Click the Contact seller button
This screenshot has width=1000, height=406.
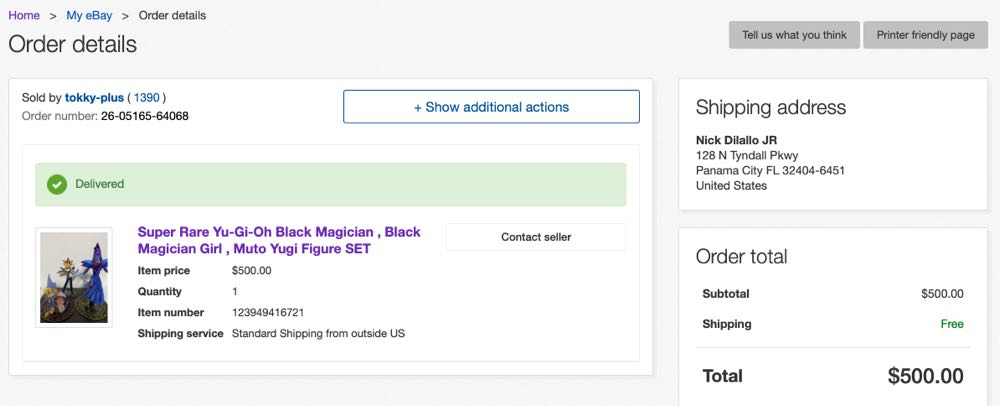coord(535,237)
